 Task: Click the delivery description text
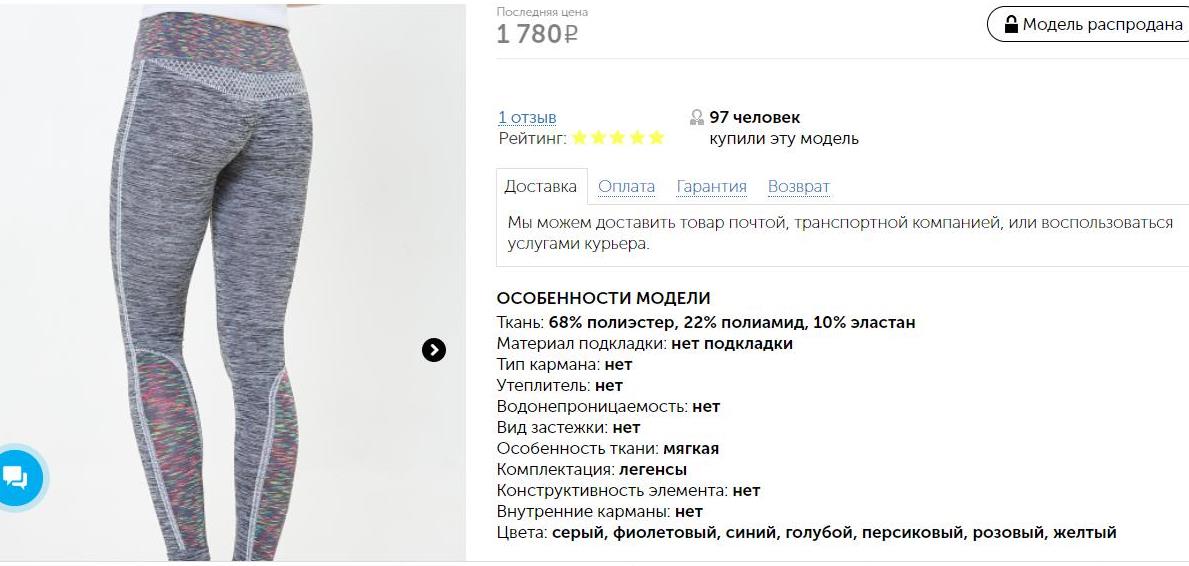[839, 232]
